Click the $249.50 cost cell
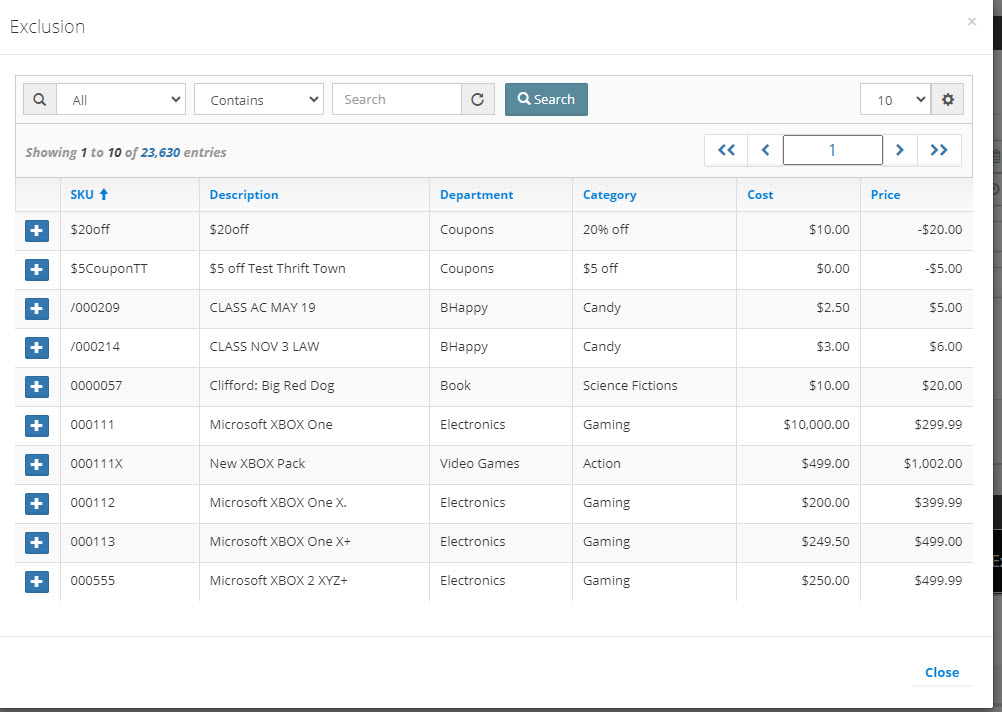 (826, 541)
